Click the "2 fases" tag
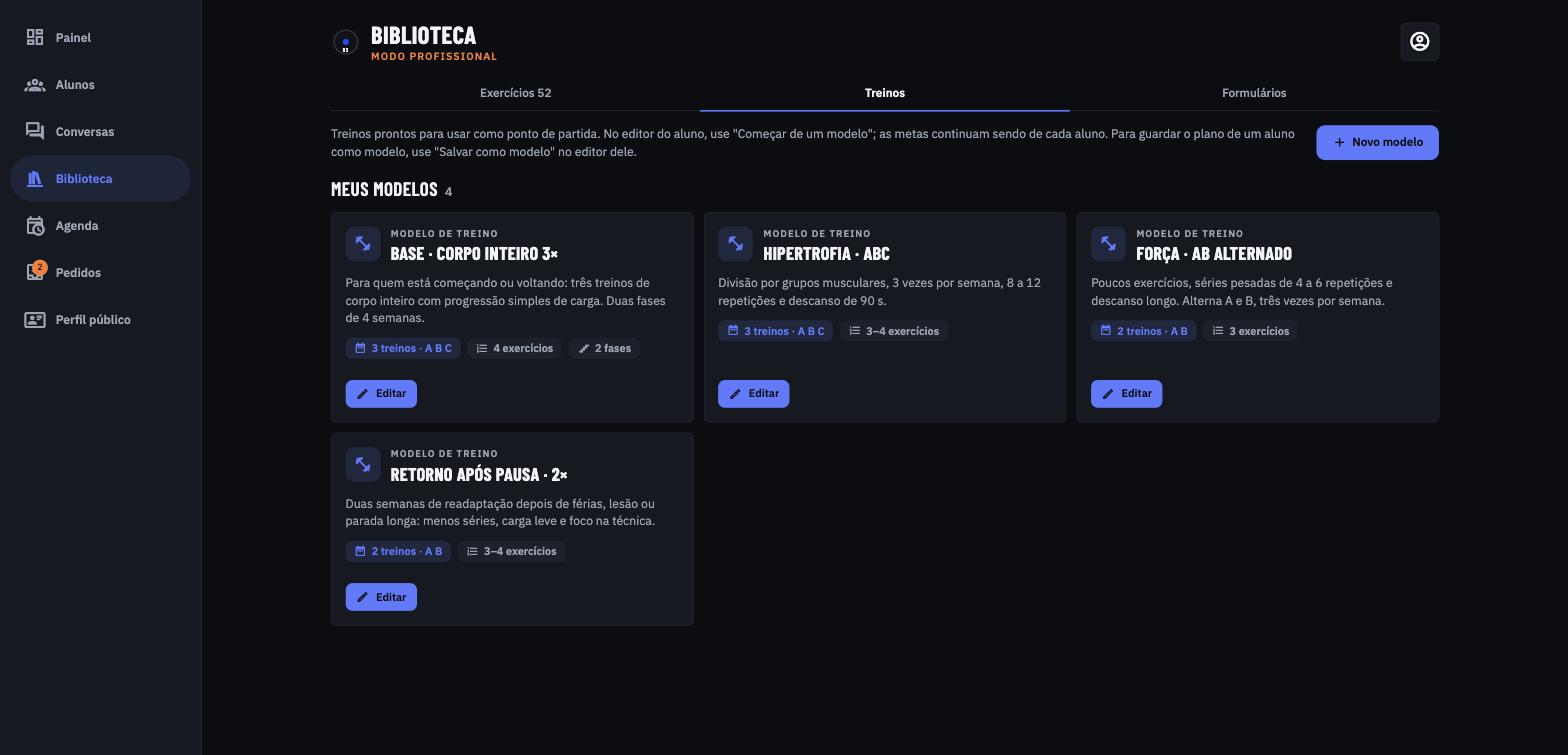Viewport: 1568px width, 755px height. click(x=605, y=348)
